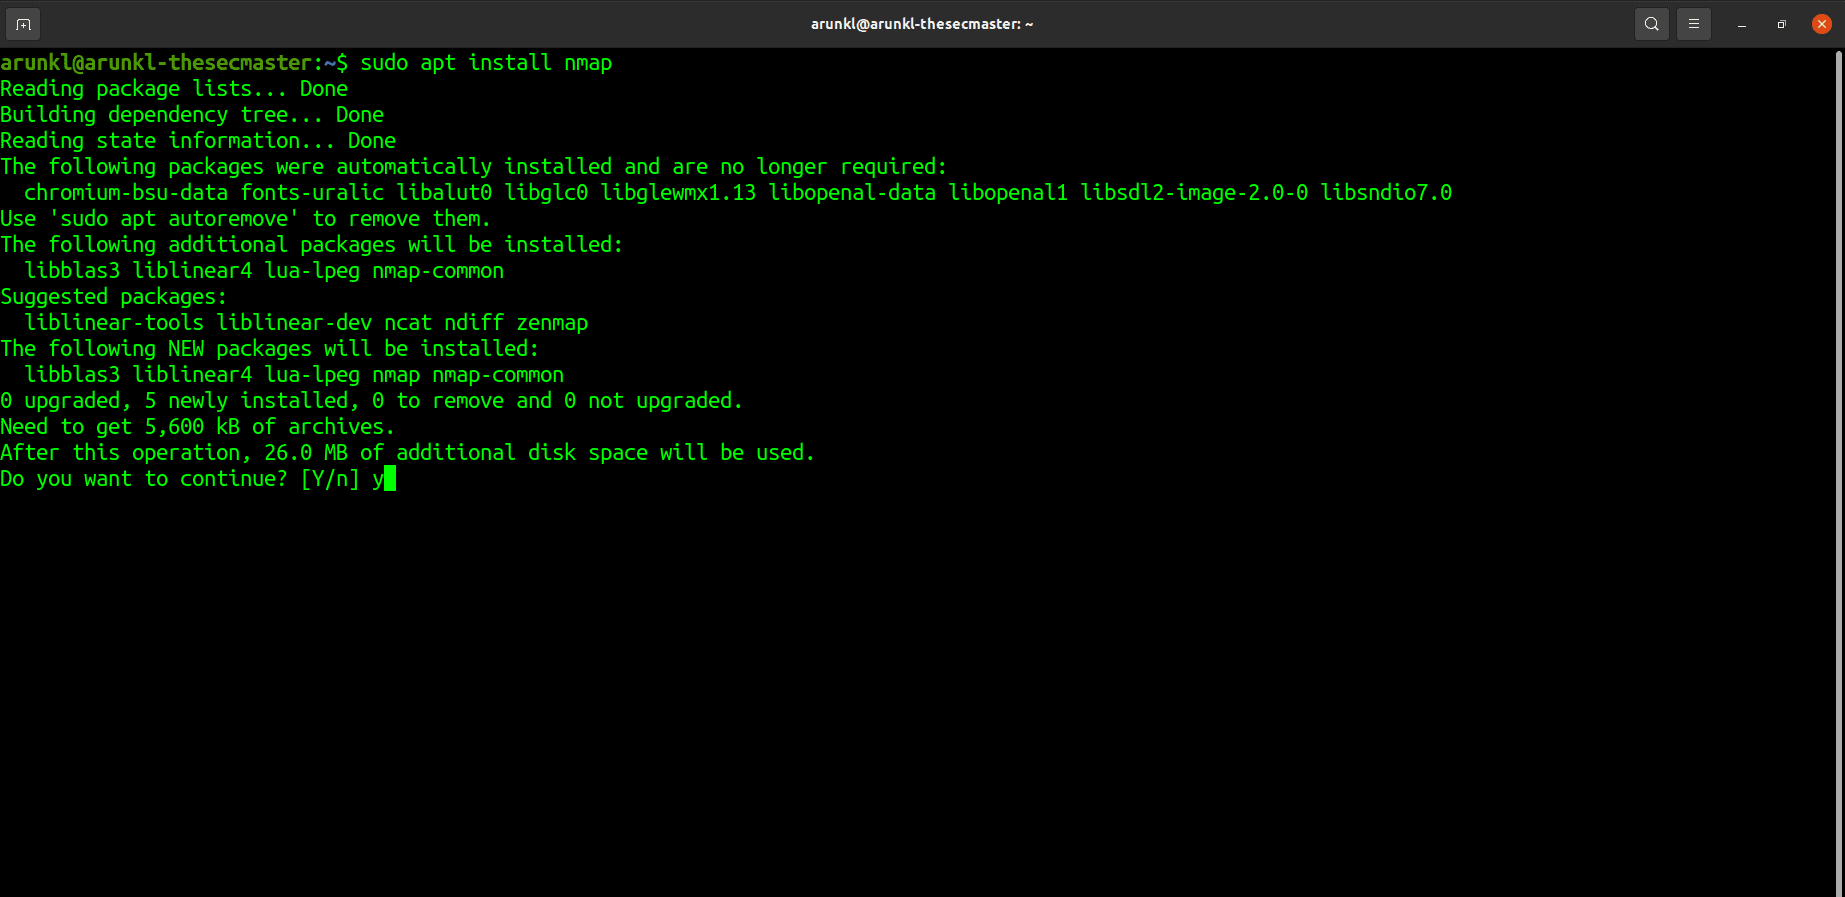1845x897 pixels.
Task: Click 'The following NEW packages' line
Action: click(270, 349)
